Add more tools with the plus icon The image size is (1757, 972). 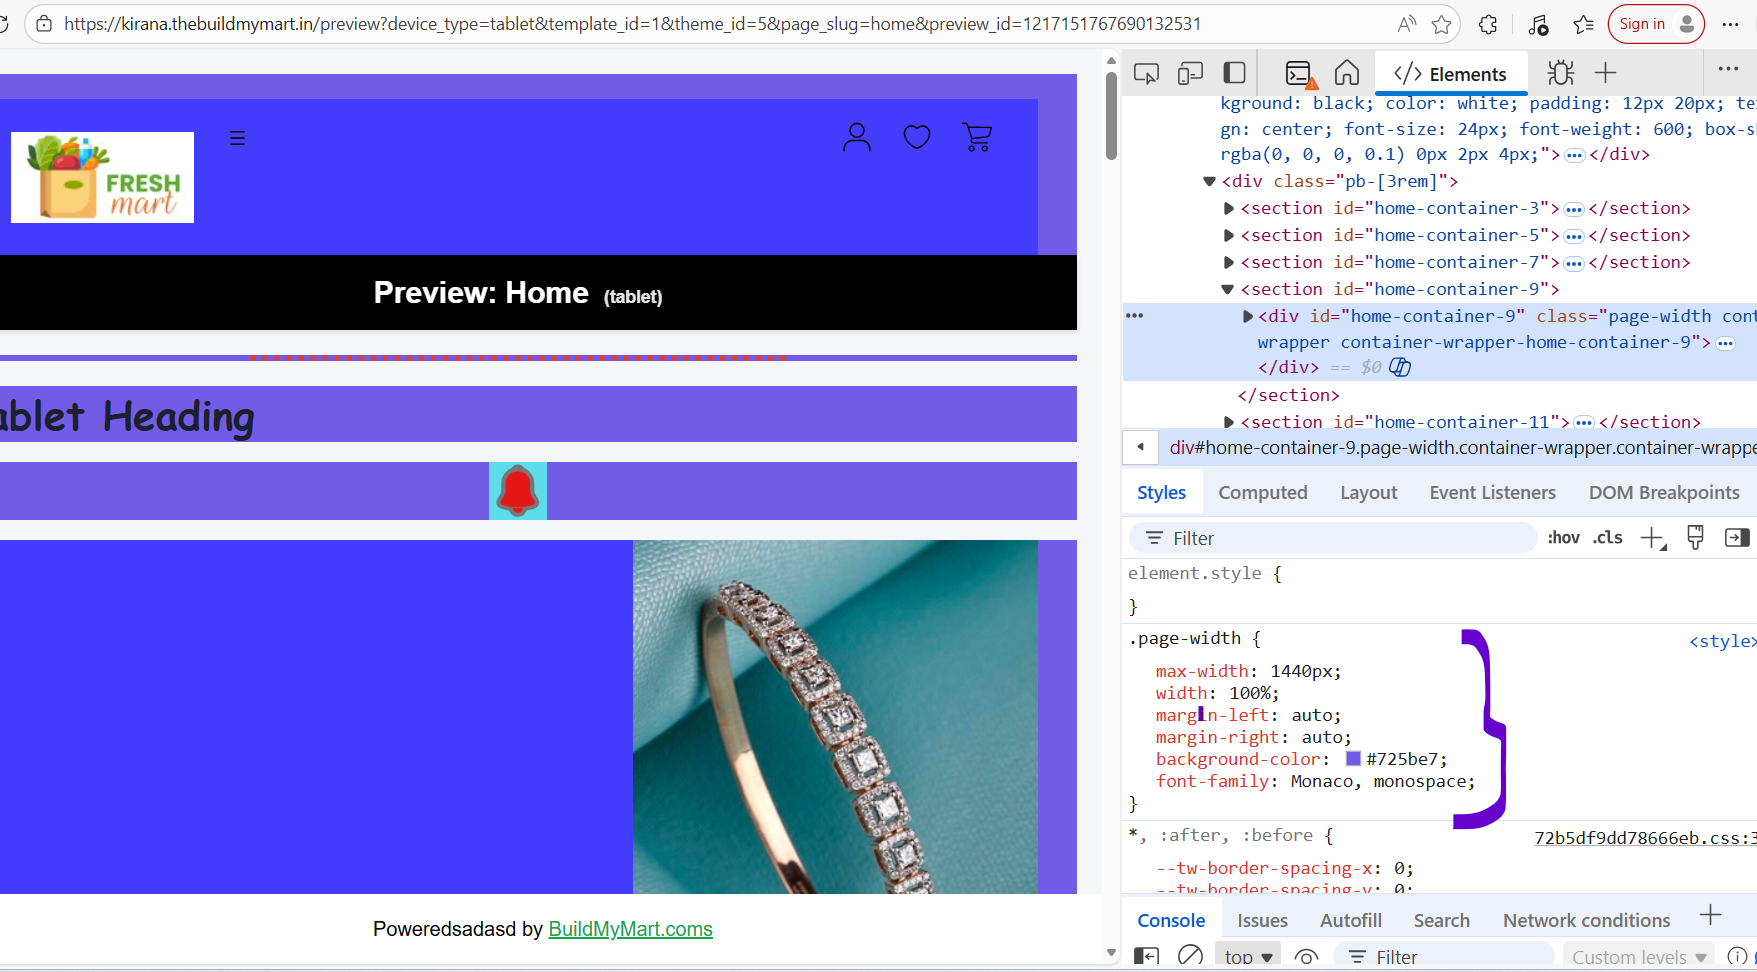pos(1606,72)
